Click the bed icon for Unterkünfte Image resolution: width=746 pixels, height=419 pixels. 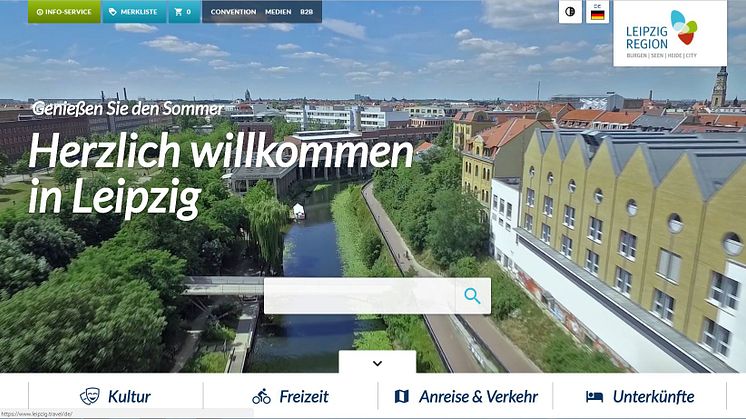(x=594, y=396)
